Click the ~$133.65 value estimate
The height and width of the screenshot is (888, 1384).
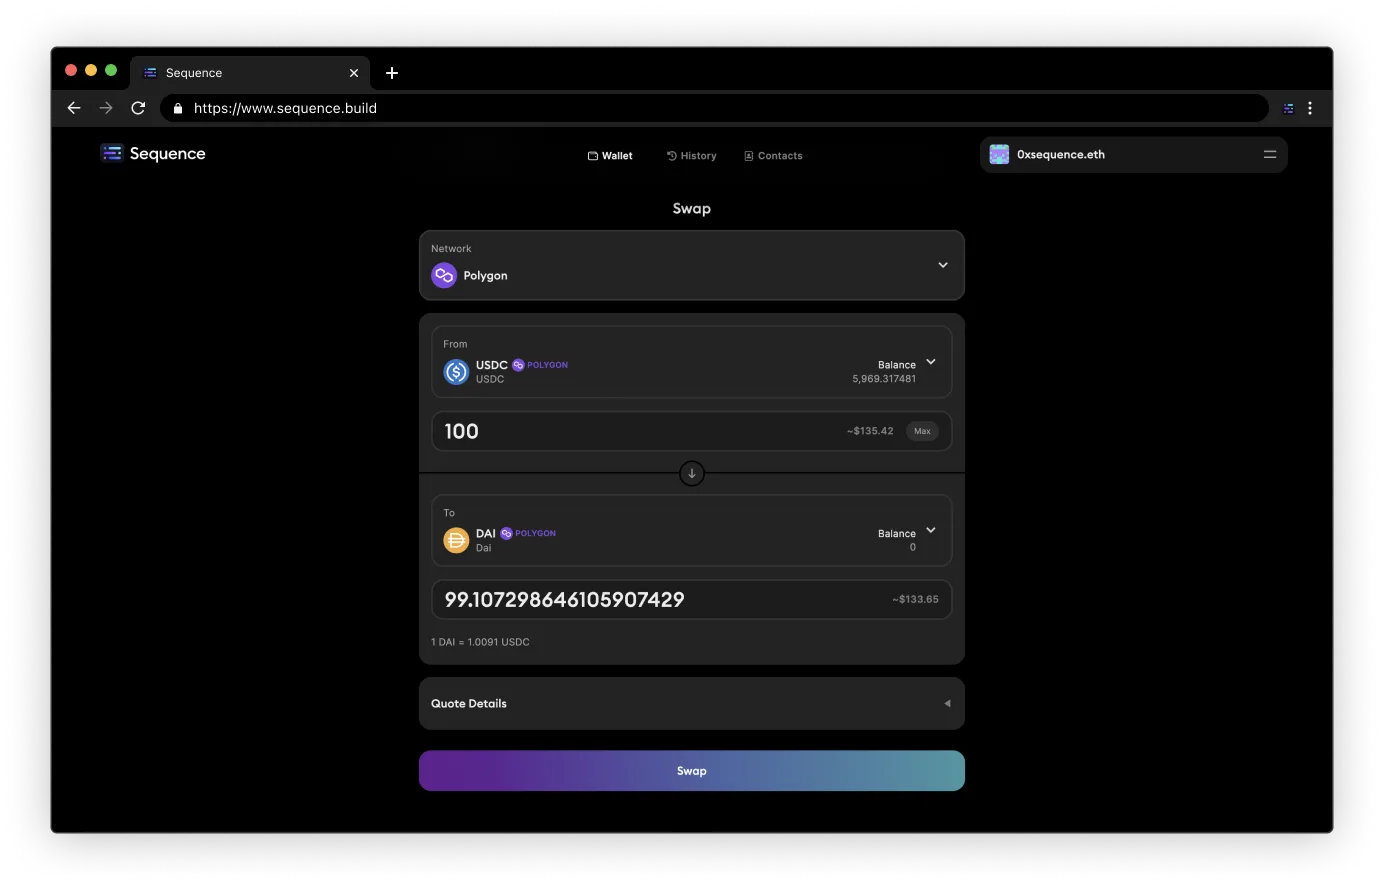915,600
